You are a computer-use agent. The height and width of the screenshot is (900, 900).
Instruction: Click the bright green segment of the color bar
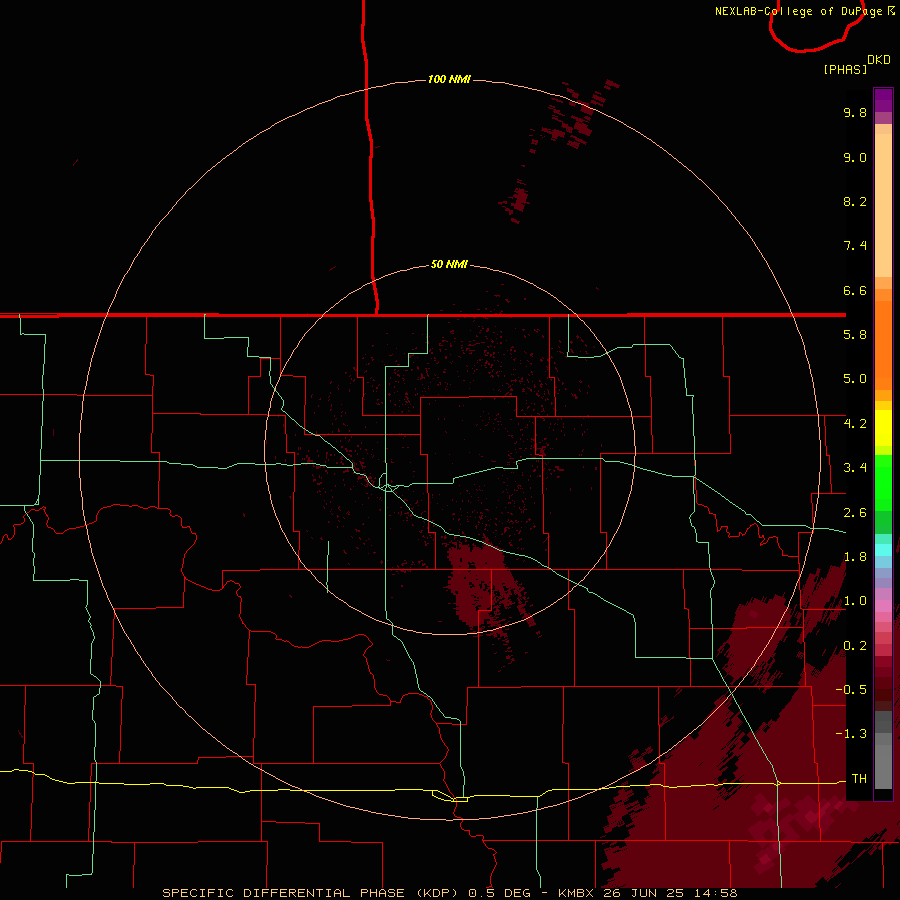click(883, 482)
